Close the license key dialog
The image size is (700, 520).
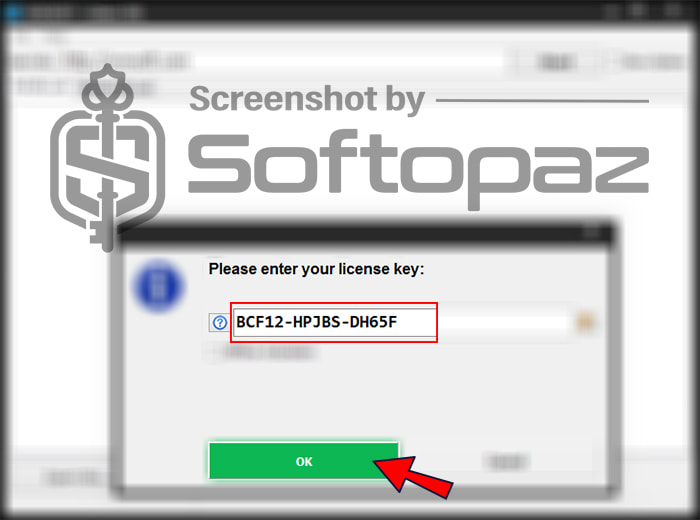[x=592, y=232]
